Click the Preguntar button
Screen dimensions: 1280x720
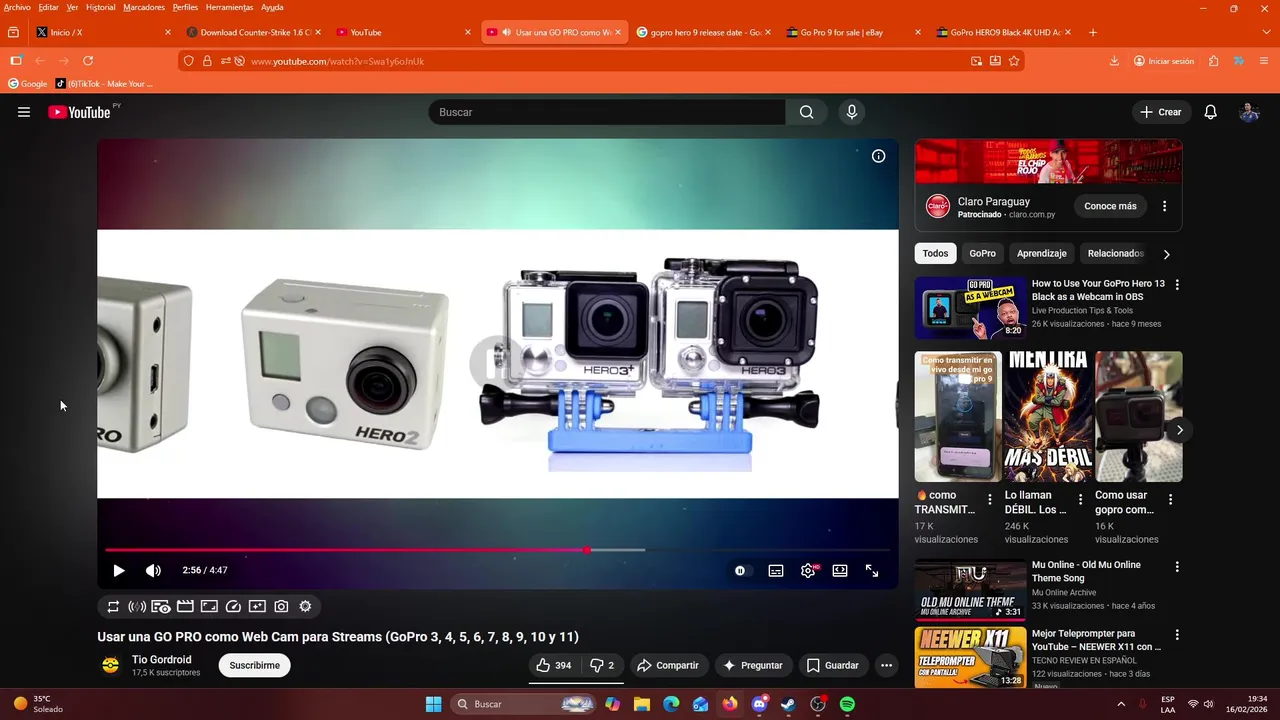pos(752,665)
